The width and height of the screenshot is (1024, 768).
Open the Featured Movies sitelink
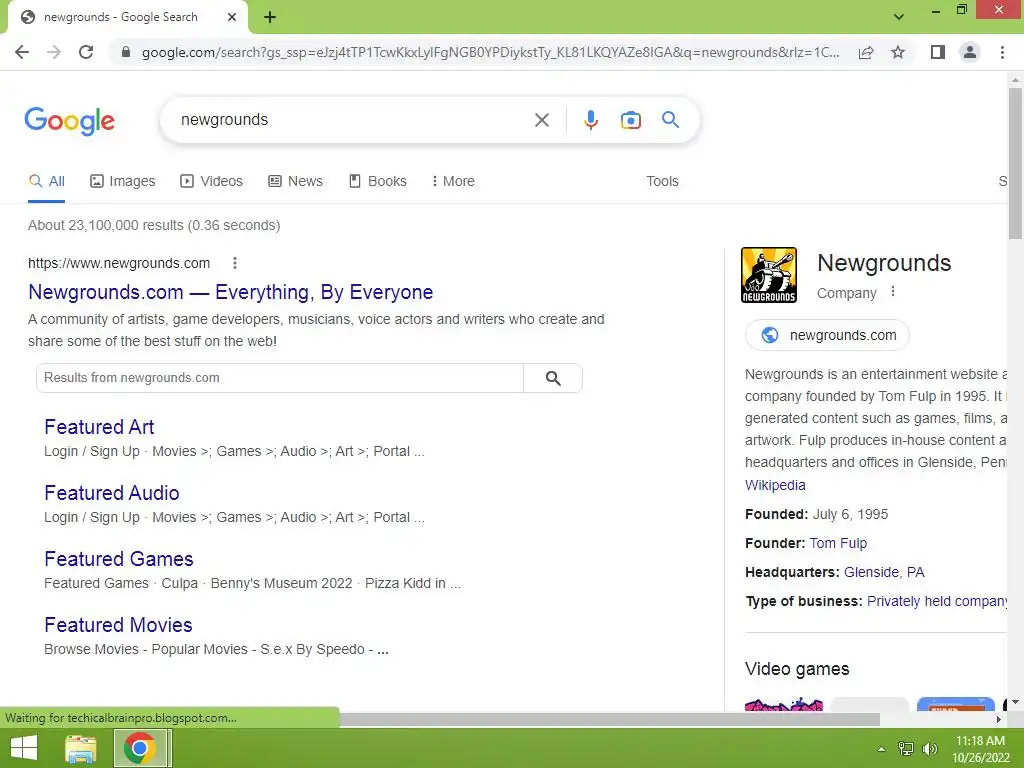coord(118,625)
